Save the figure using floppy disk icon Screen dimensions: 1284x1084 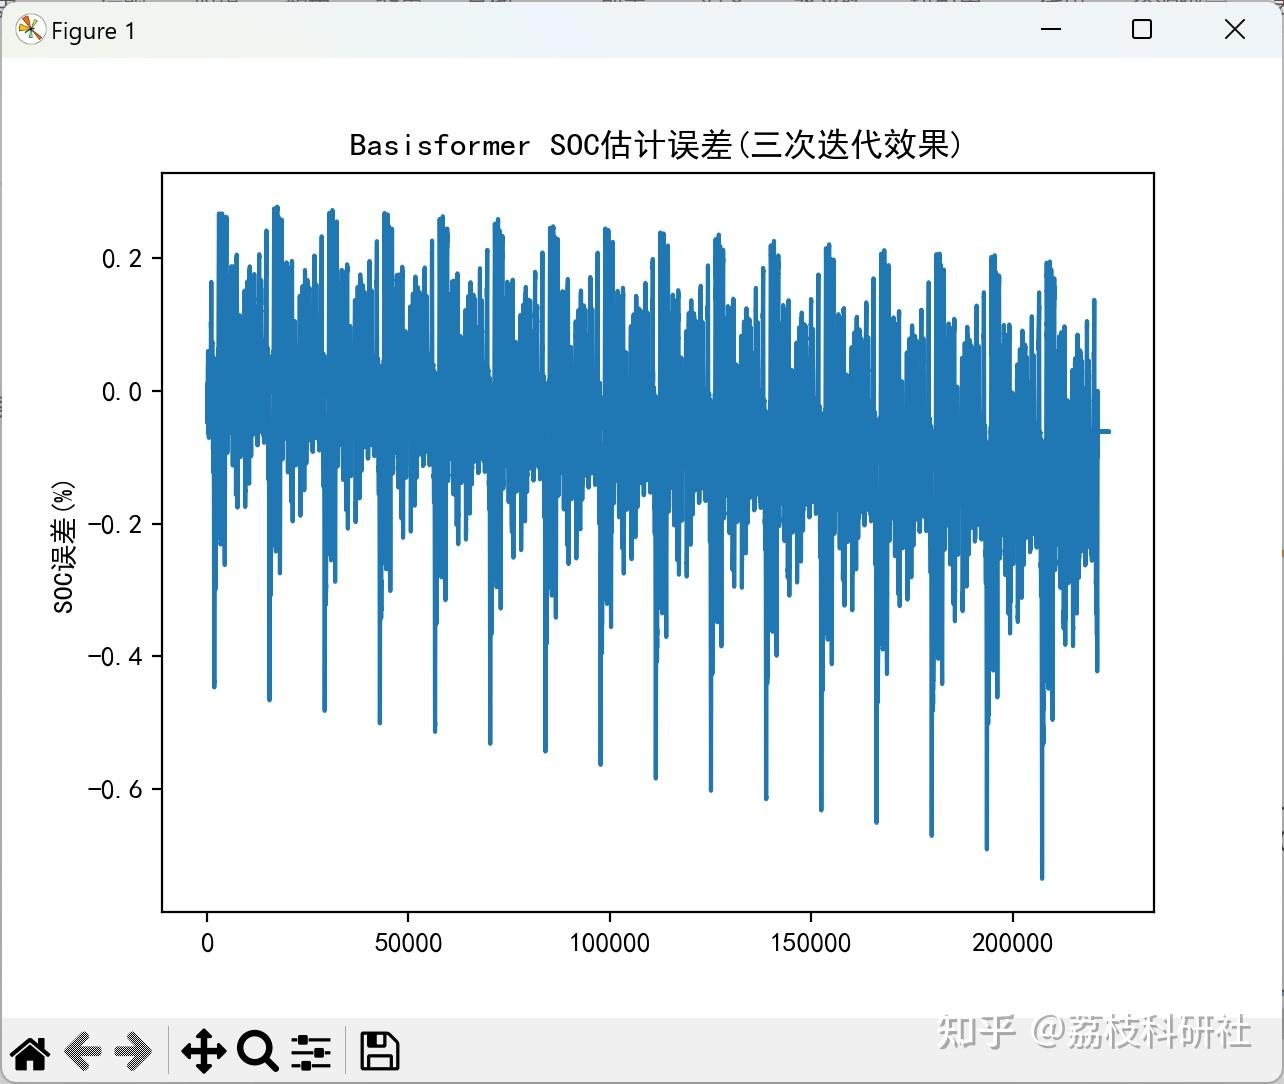pos(379,1051)
